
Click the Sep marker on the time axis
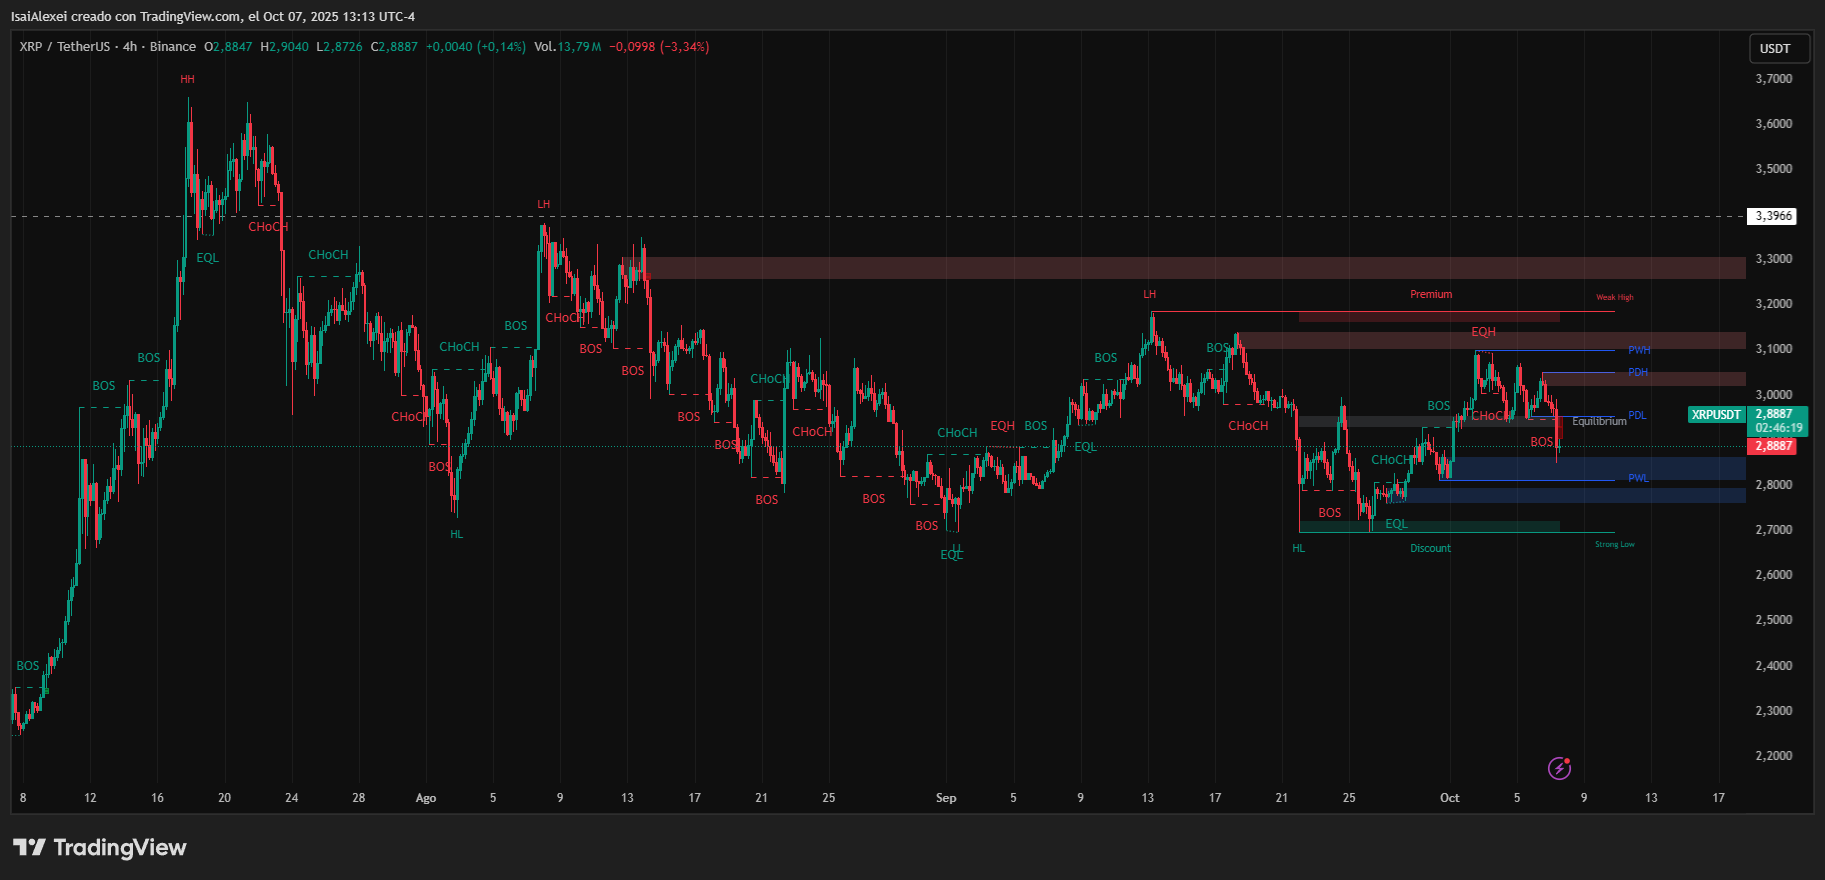[x=946, y=798]
